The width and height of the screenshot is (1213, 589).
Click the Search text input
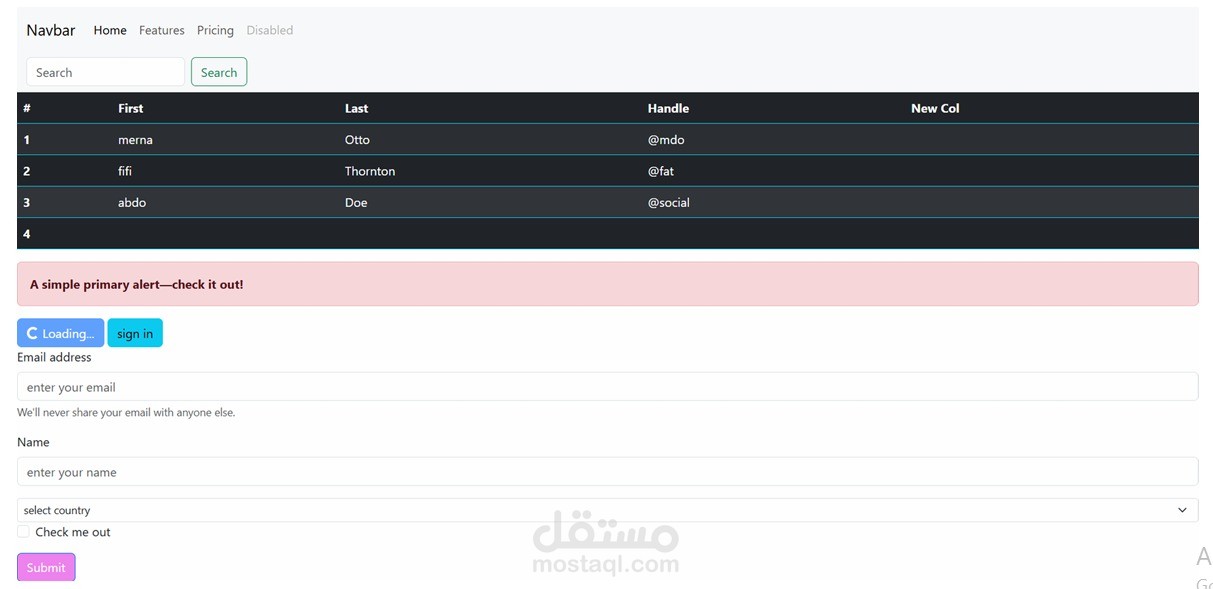[x=105, y=71]
